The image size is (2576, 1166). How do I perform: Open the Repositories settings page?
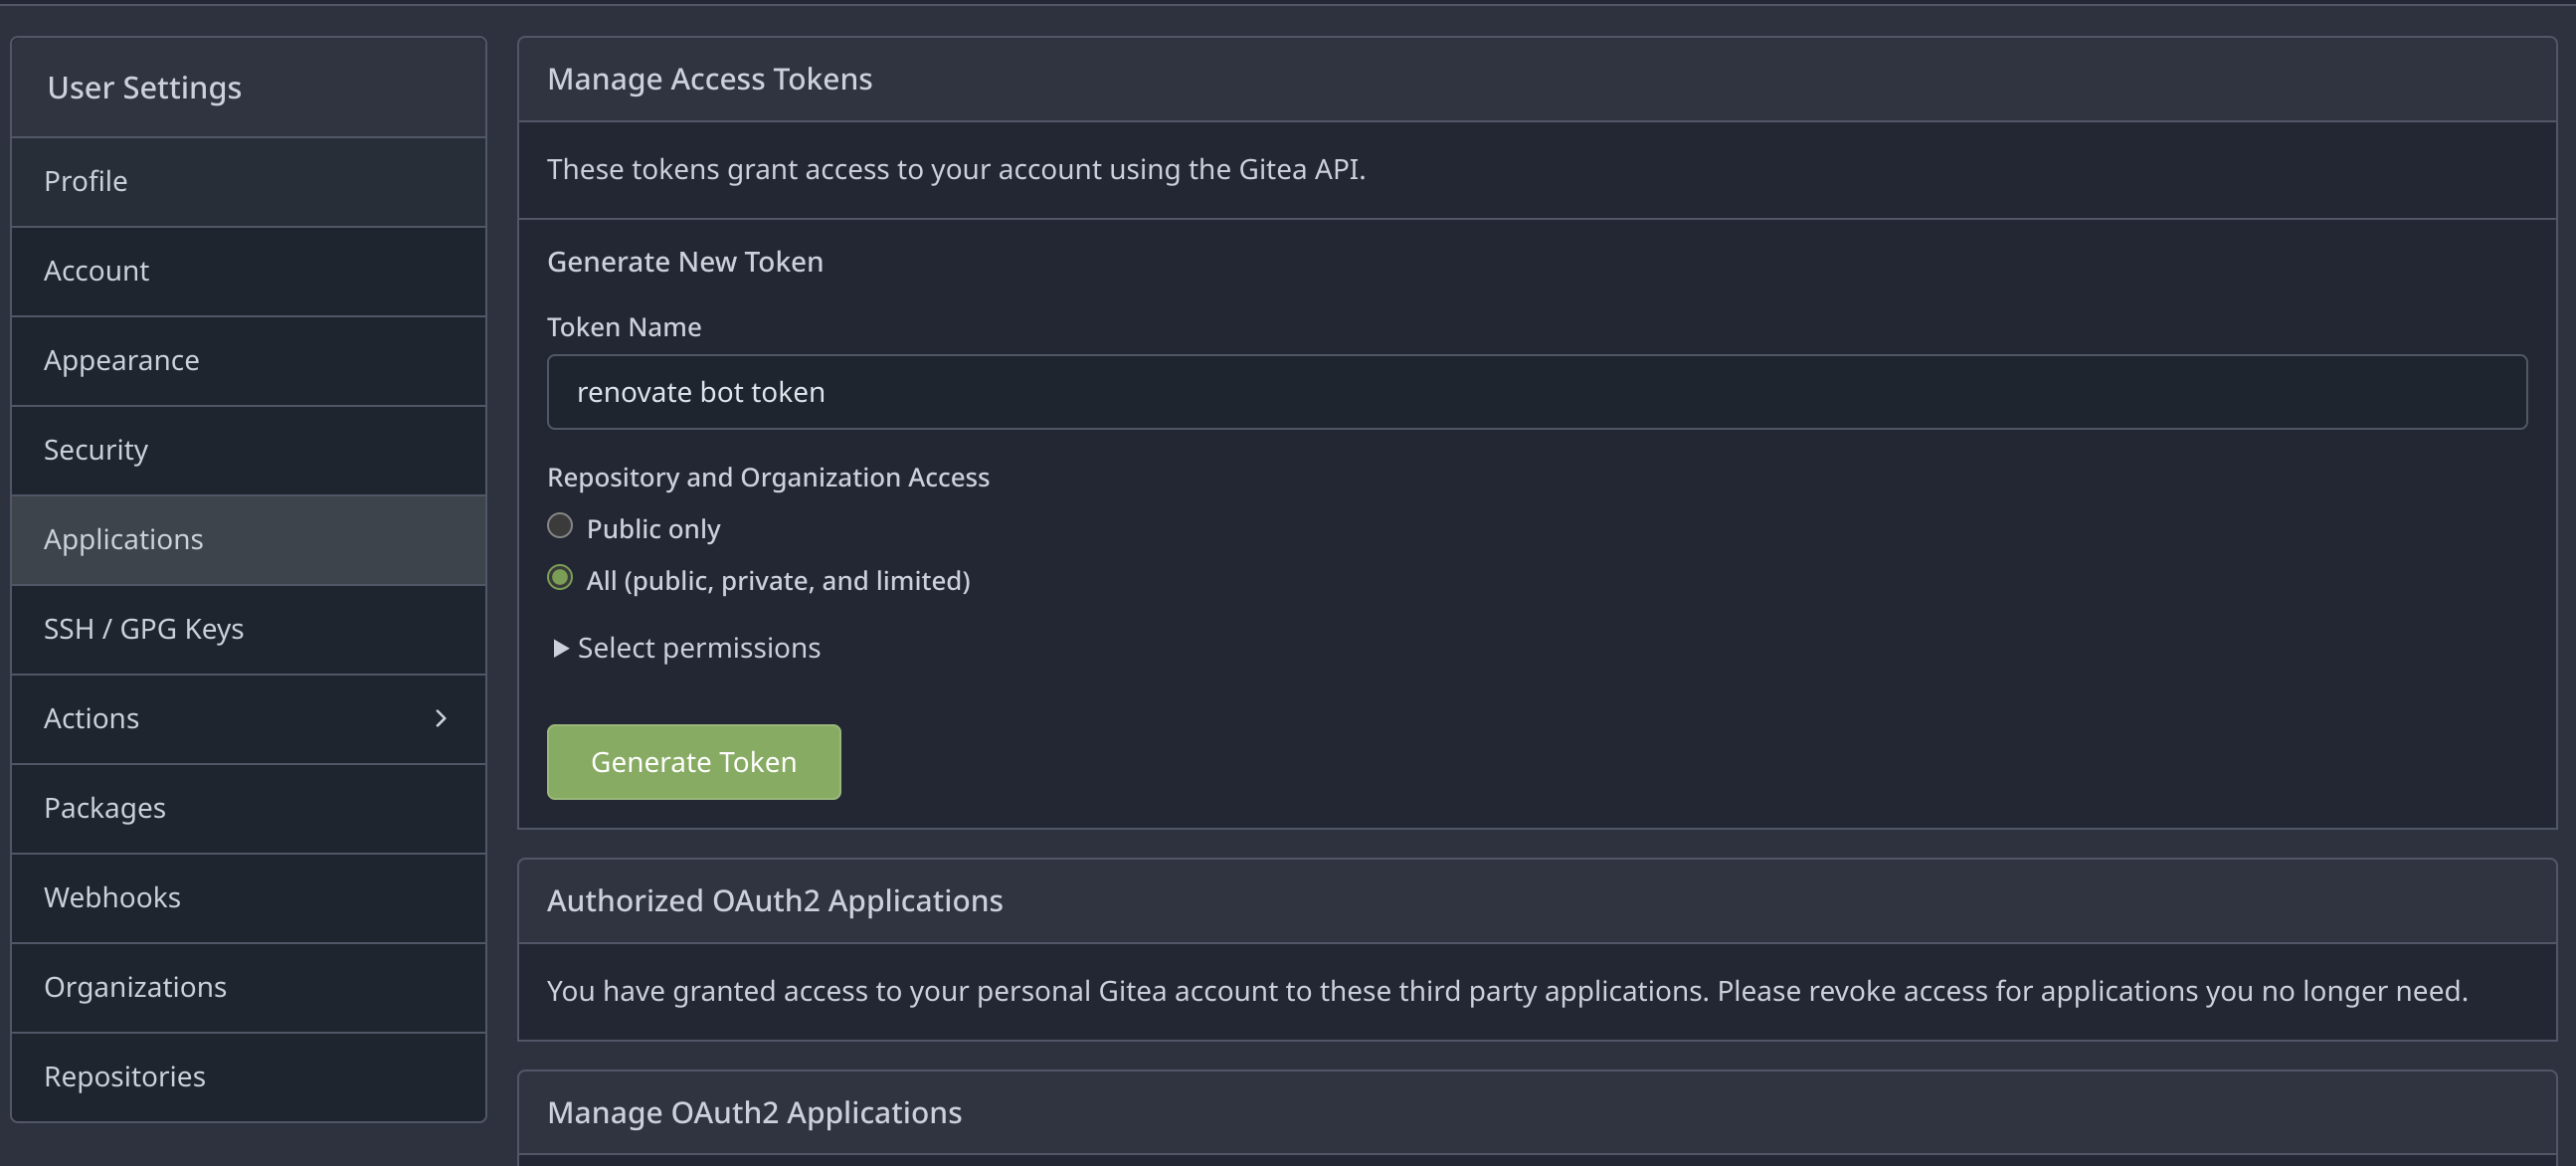pos(124,1076)
